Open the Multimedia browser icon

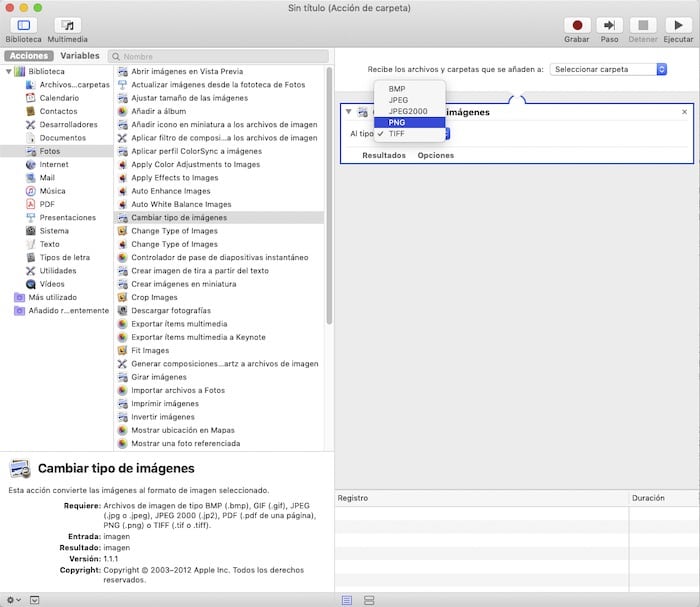pyautogui.click(x=67, y=25)
